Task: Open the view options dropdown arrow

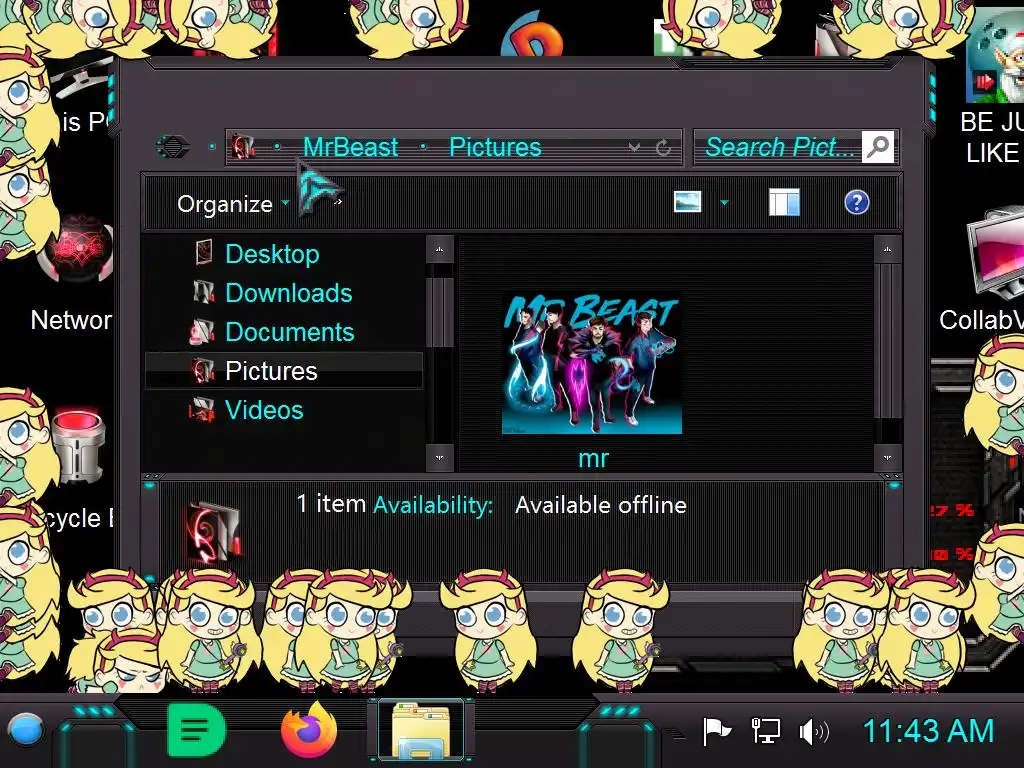Action: [x=724, y=202]
